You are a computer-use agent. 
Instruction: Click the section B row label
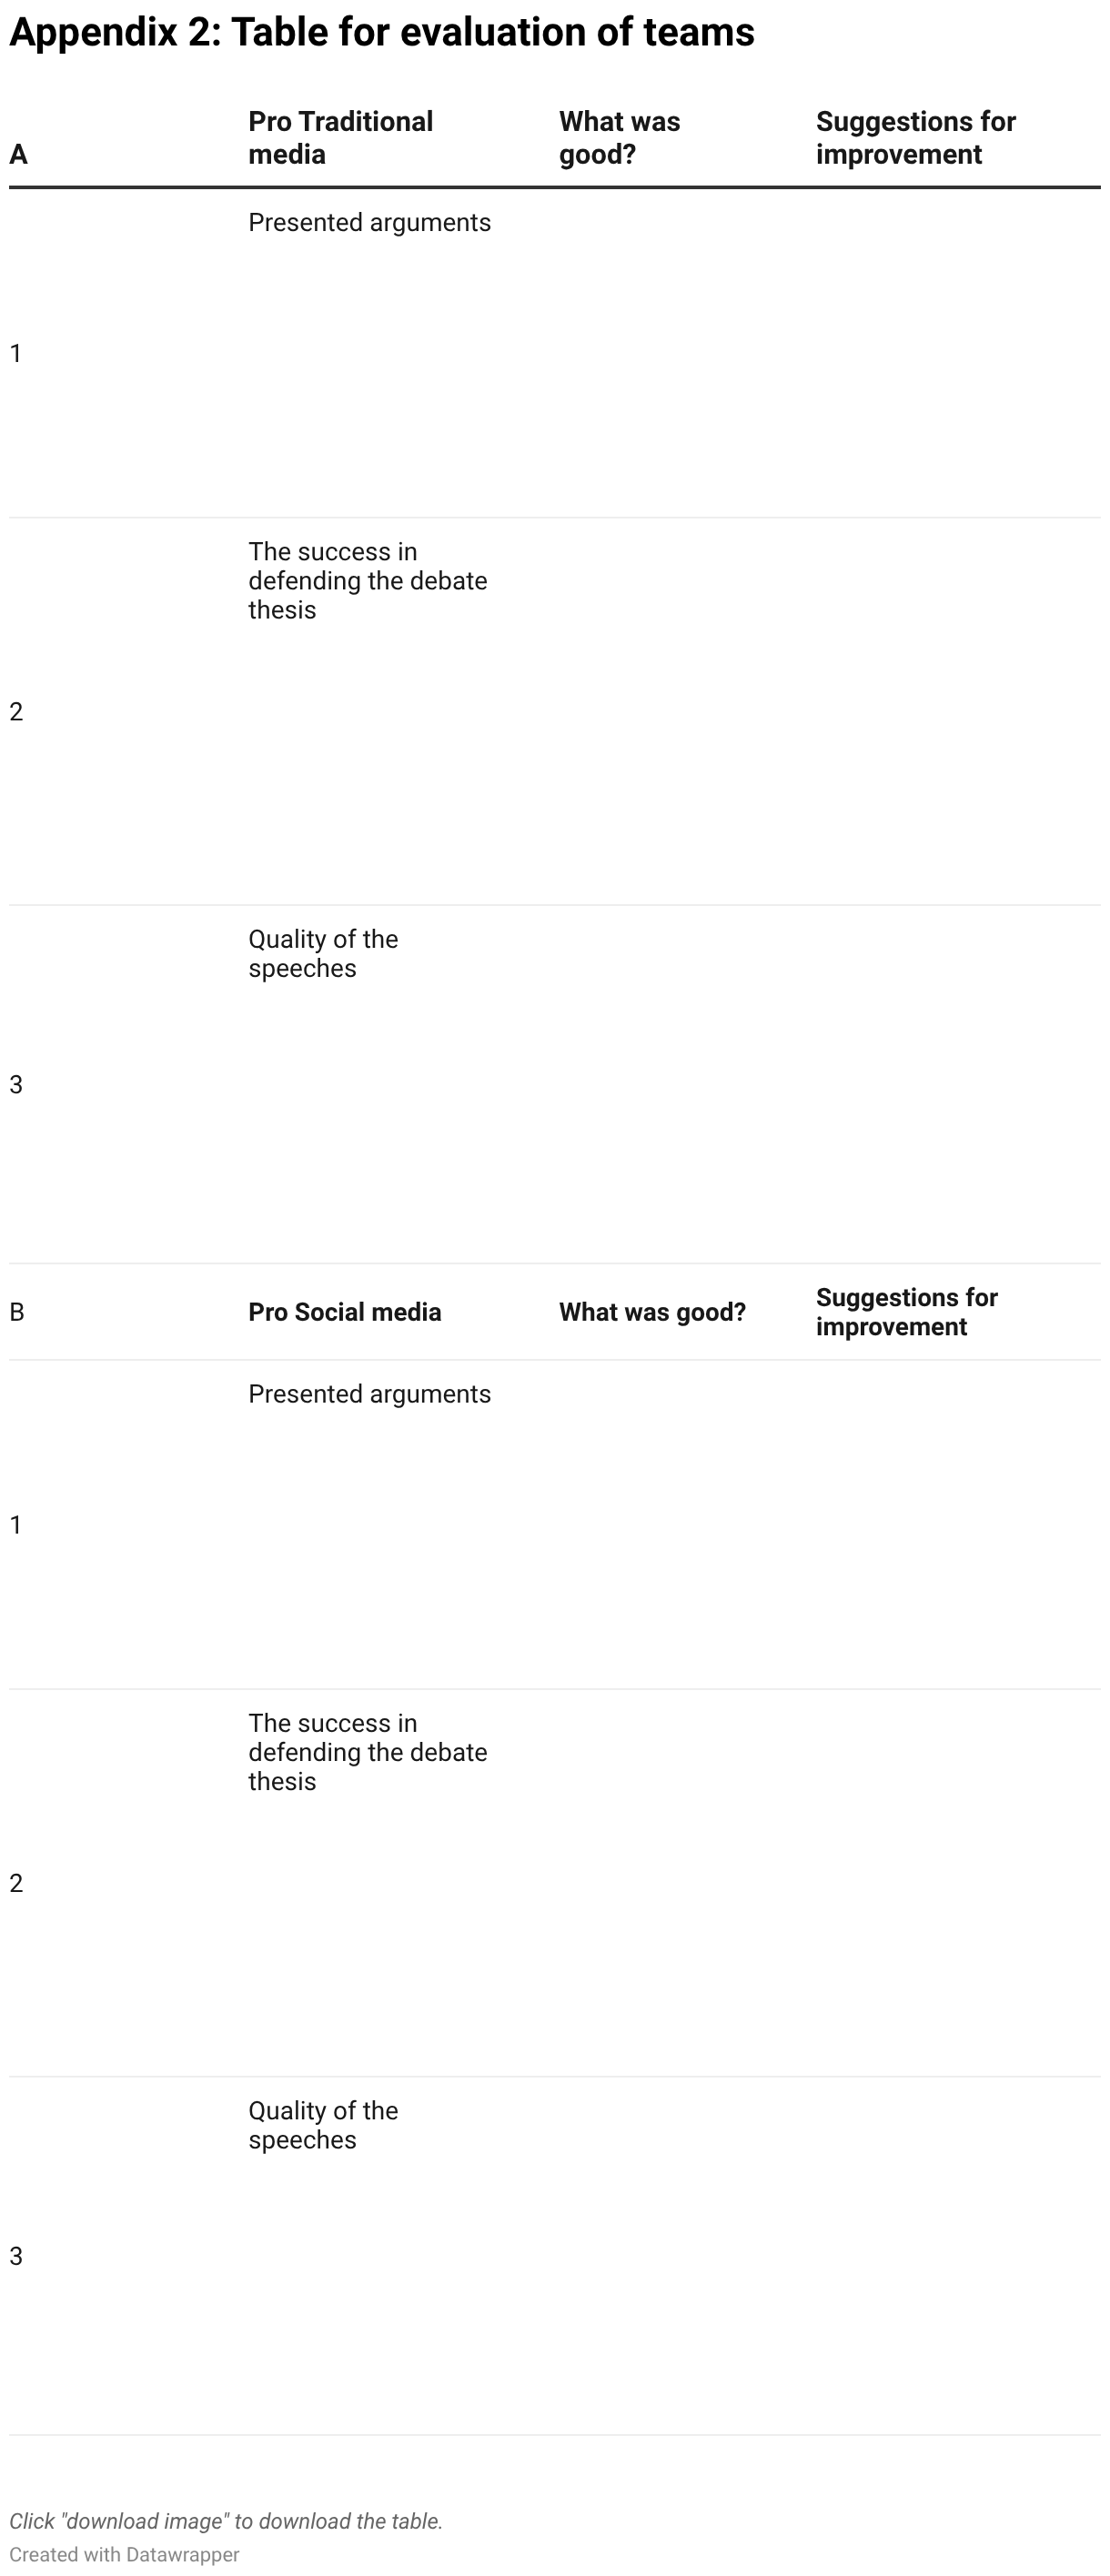17,1312
